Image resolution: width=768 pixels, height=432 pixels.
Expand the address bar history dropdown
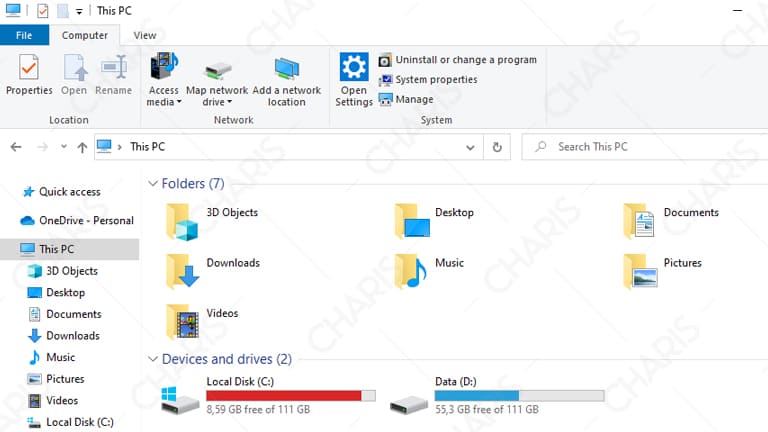(470, 147)
